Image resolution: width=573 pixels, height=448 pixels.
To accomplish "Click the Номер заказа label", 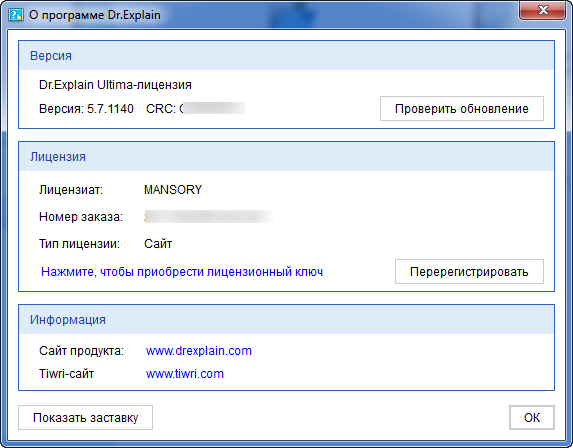I will 81,217.
